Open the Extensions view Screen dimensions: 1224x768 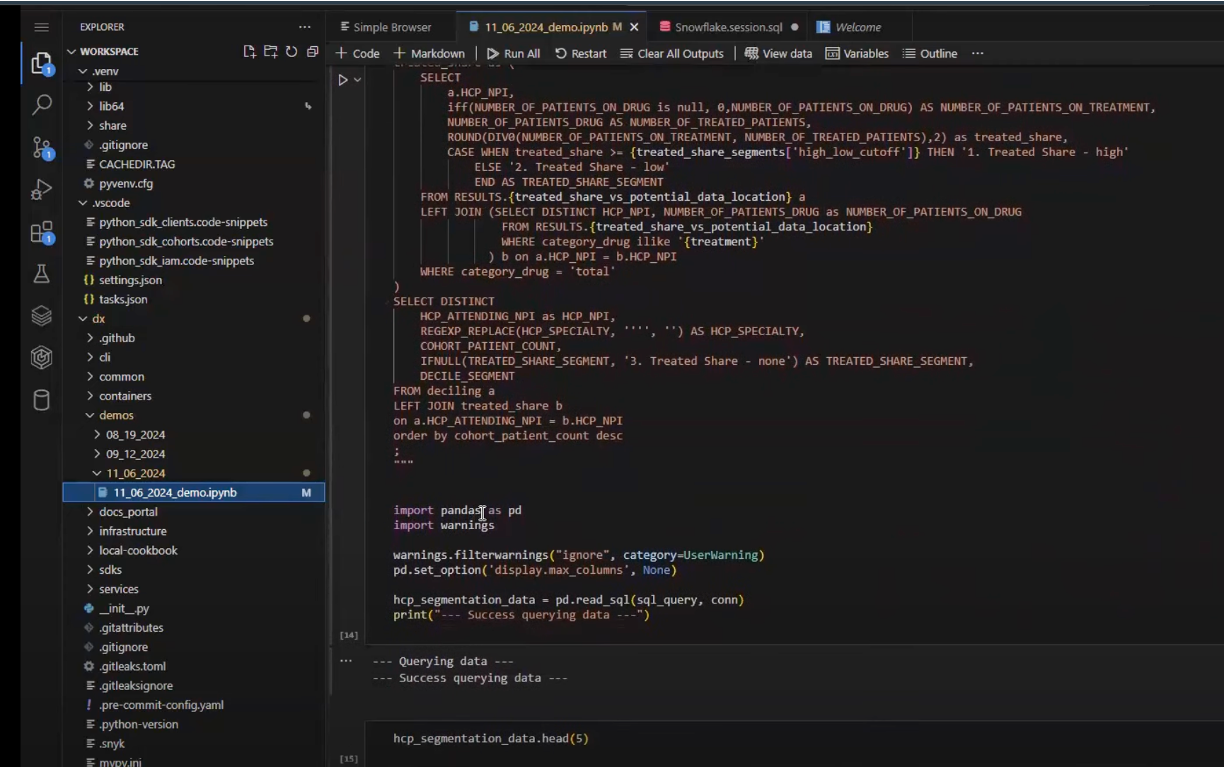click(41, 232)
